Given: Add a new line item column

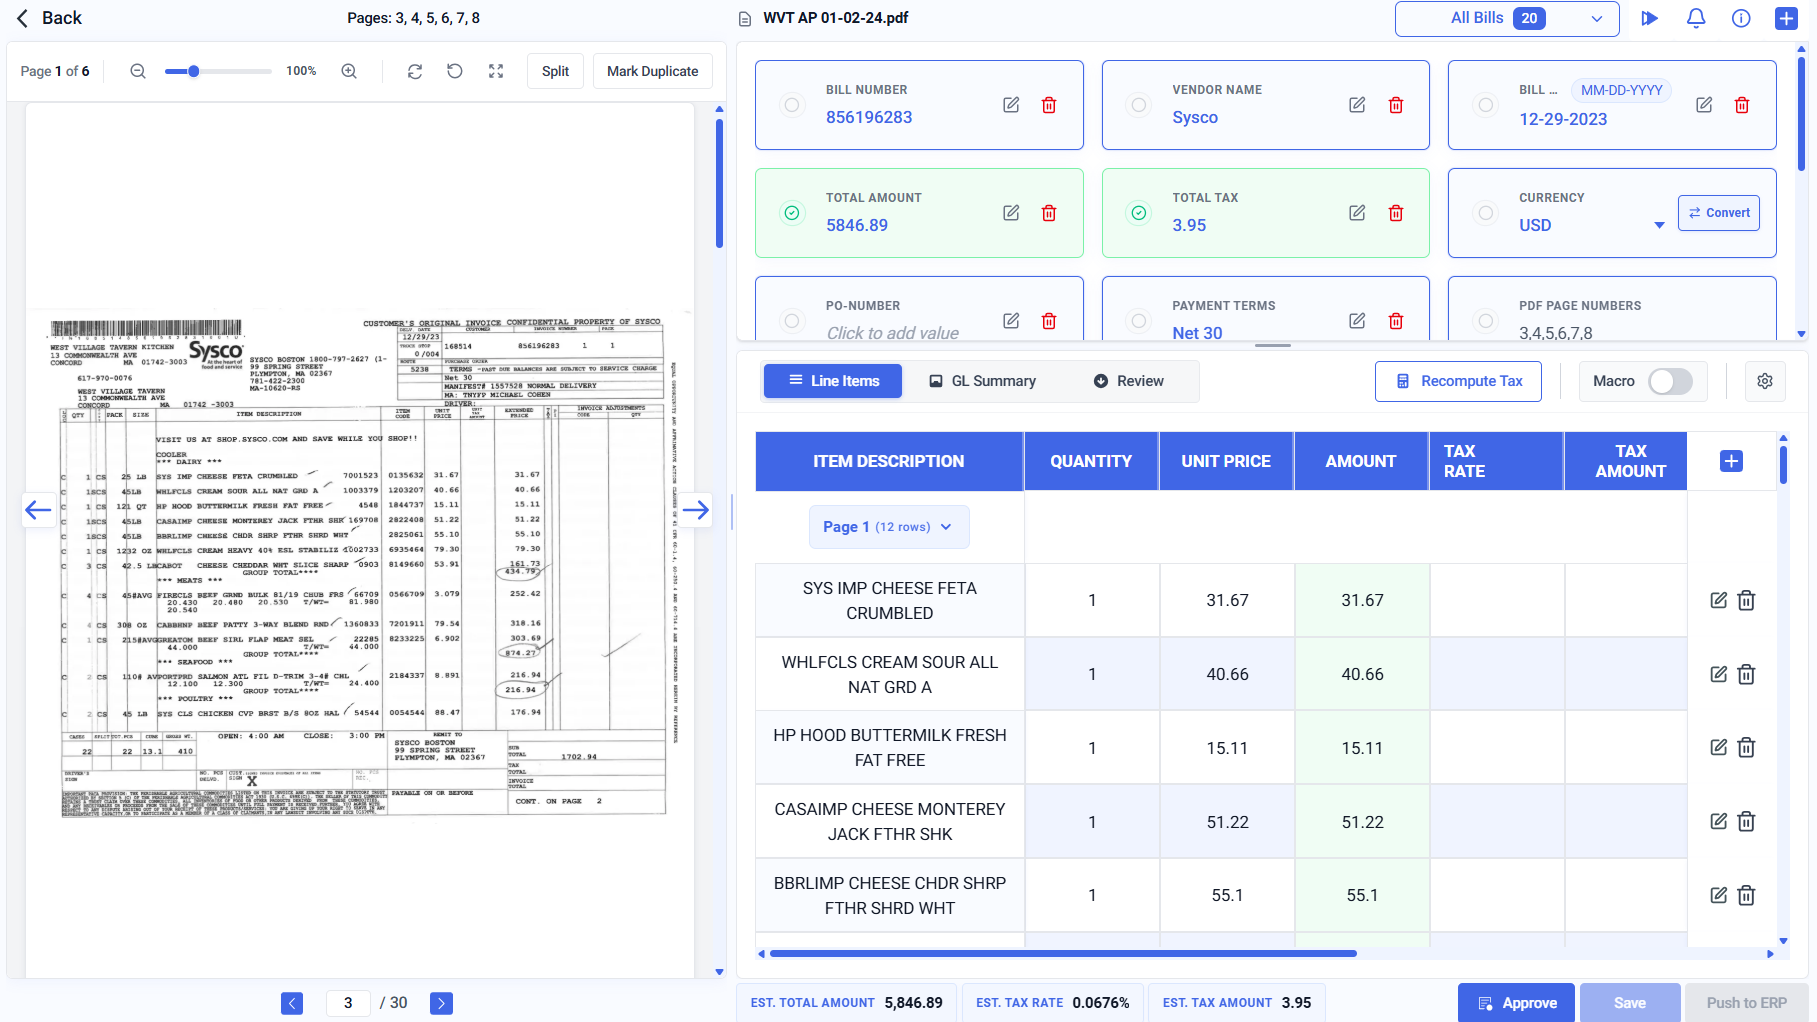Looking at the screenshot, I should (1732, 461).
